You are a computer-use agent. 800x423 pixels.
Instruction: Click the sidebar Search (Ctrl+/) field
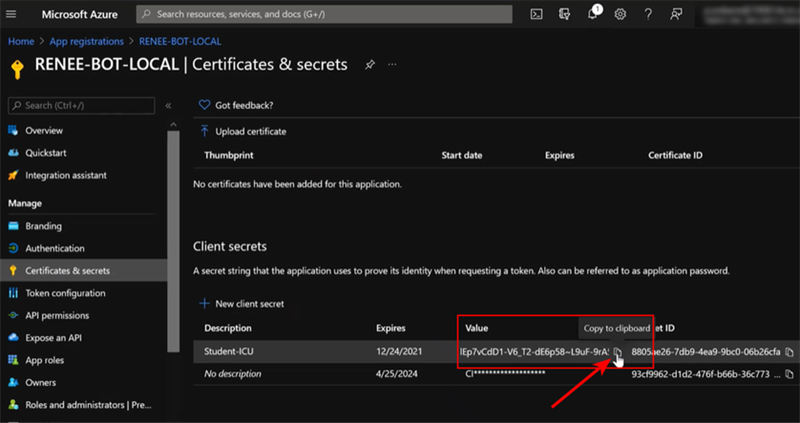[81, 106]
